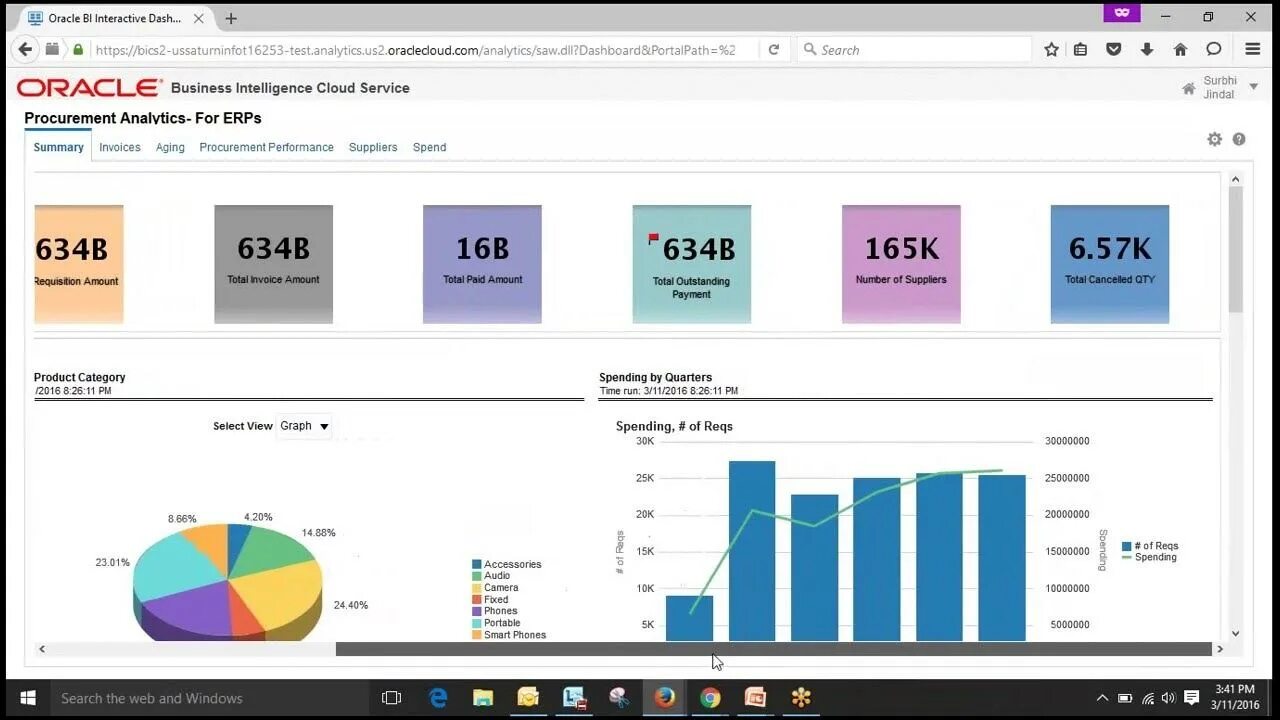Bookmark this page with the star icon

coord(1051,49)
